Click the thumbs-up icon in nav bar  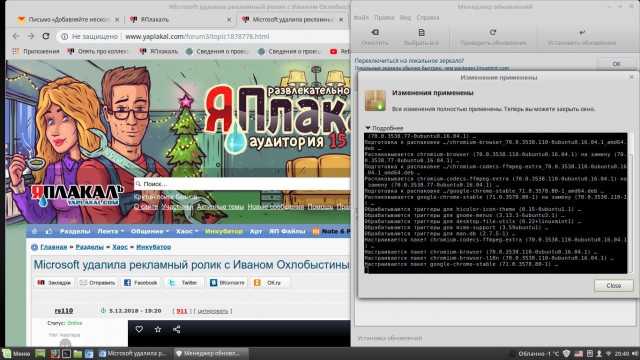(49, 231)
